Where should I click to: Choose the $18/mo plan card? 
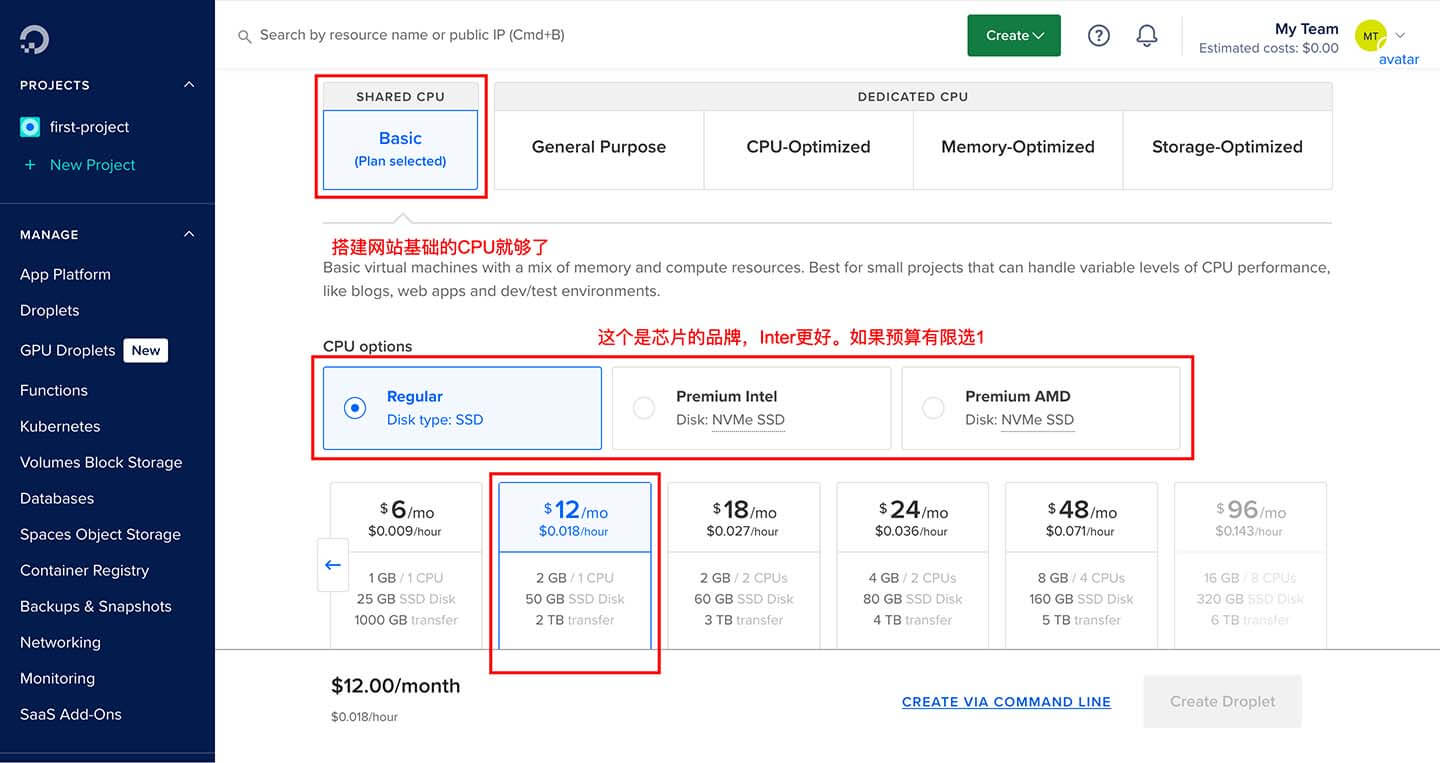pyautogui.click(x=744, y=565)
